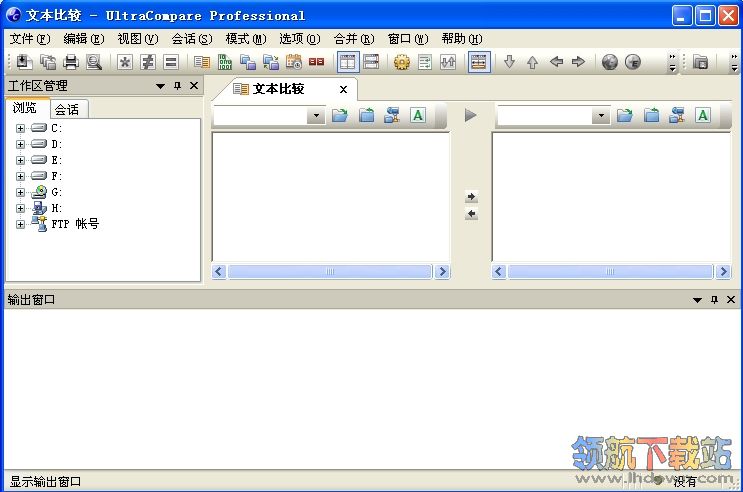The image size is (743, 492).
Task: Merge to right with the arrow button
Action: click(x=471, y=196)
